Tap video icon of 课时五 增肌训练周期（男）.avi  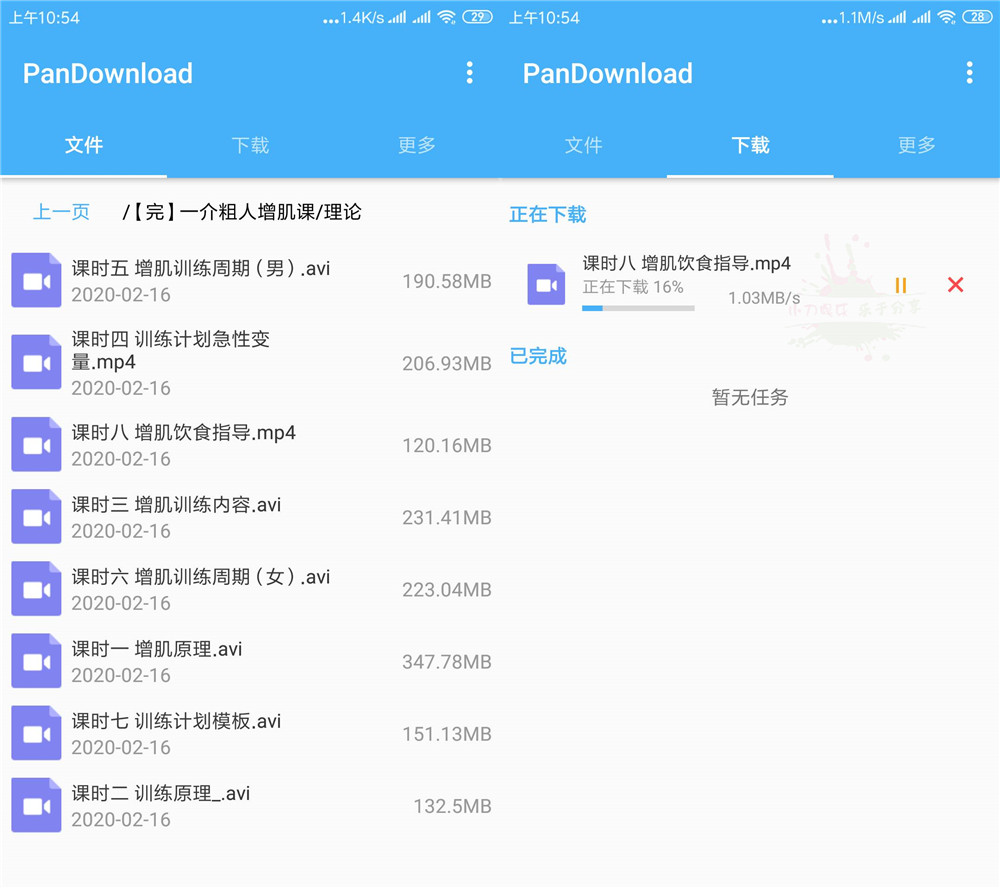pos(36,280)
